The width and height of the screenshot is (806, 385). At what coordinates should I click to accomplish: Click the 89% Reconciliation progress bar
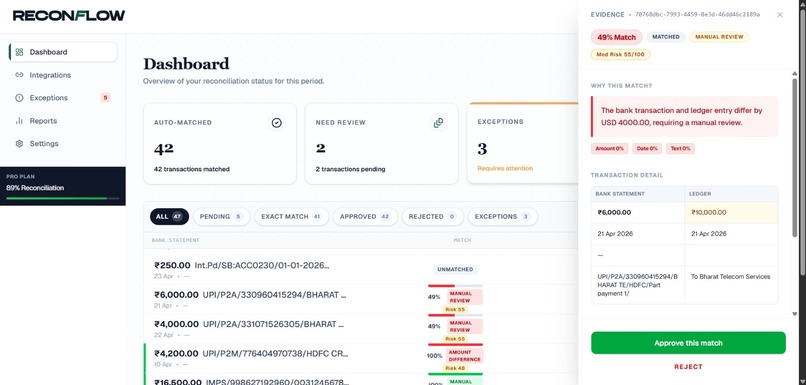click(x=63, y=198)
